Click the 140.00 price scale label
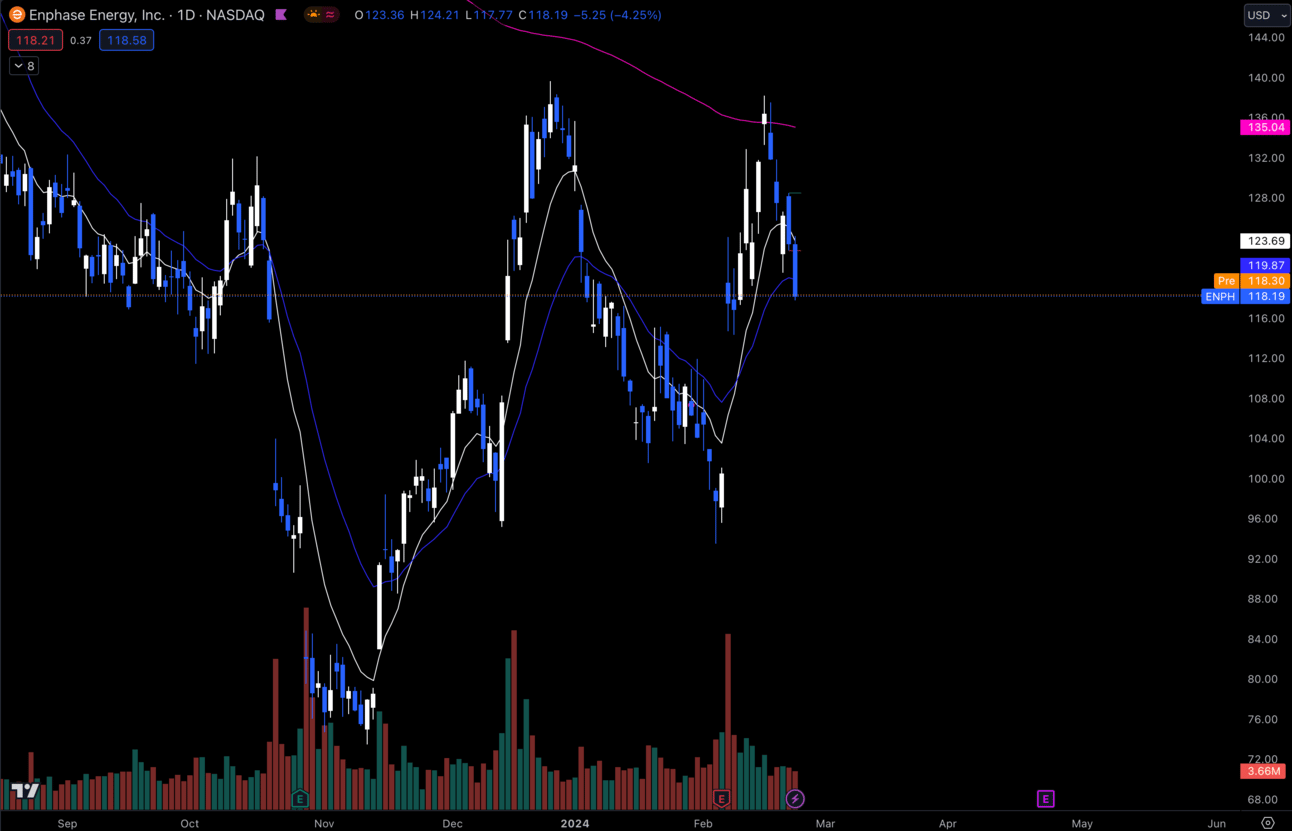This screenshot has height=831, width=1292. 1265,77
